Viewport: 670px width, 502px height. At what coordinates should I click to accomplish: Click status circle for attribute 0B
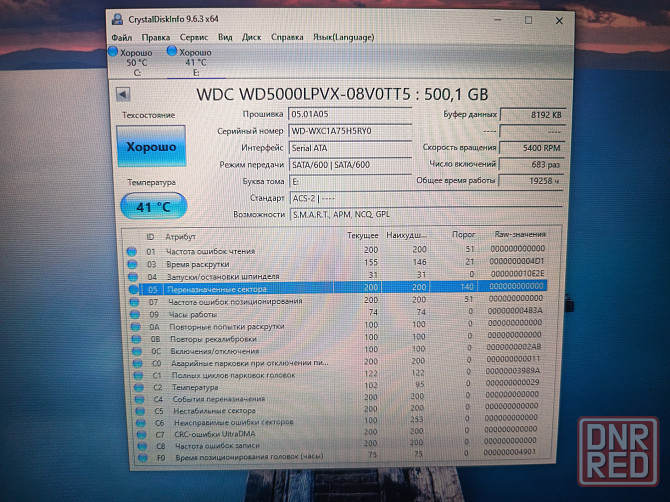click(x=136, y=339)
